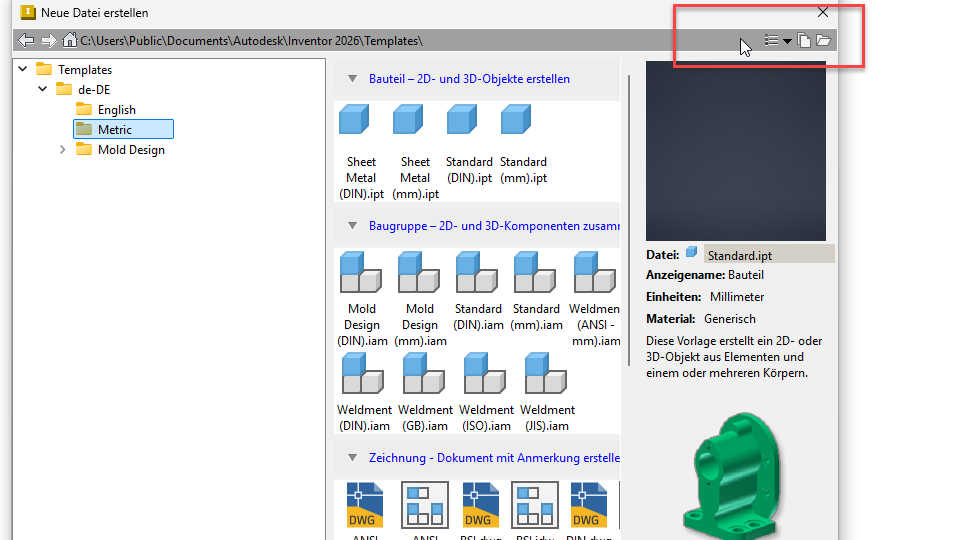Select Sheet Metal (DIN).ipt template
This screenshot has height=540, width=960.
[361, 152]
